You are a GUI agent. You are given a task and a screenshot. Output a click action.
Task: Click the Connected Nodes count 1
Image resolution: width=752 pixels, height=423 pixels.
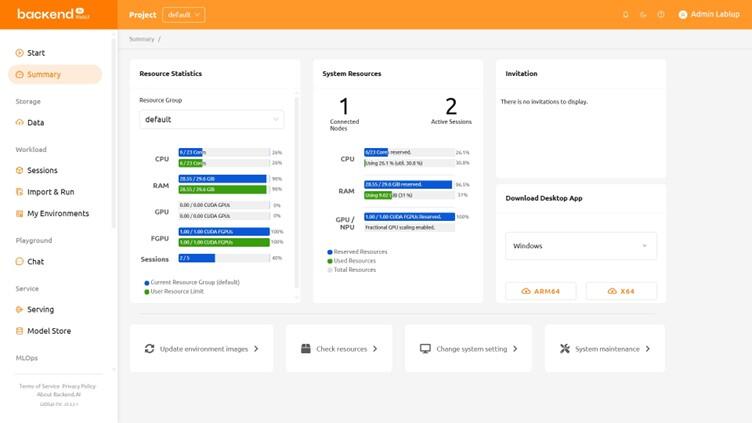pyautogui.click(x=344, y=106)
